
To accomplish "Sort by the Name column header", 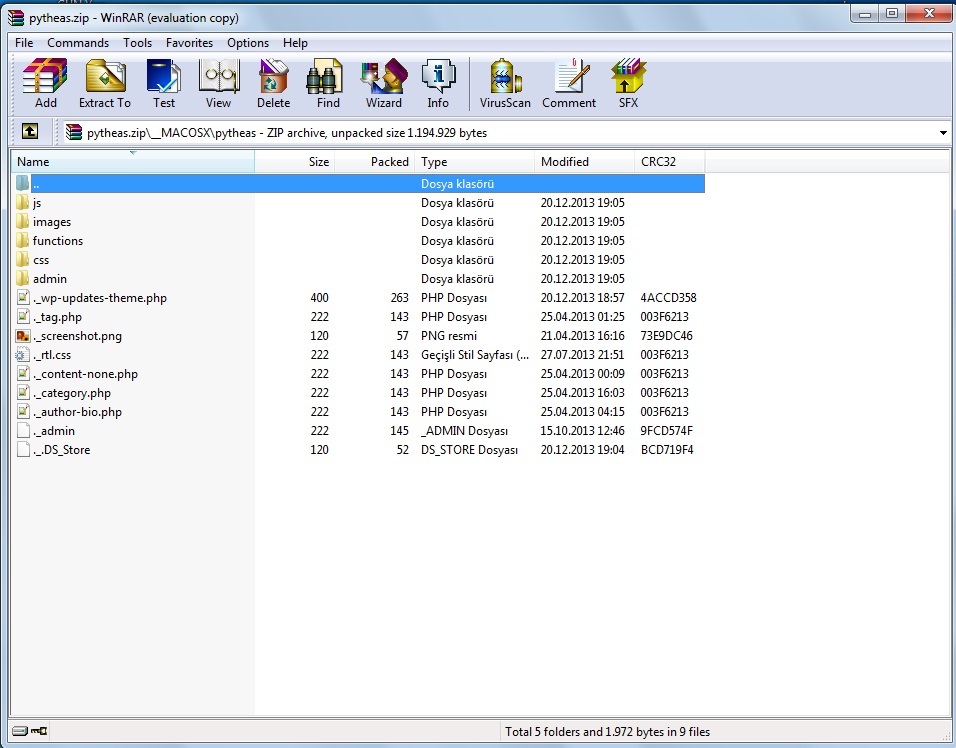I will pos(132,162).
